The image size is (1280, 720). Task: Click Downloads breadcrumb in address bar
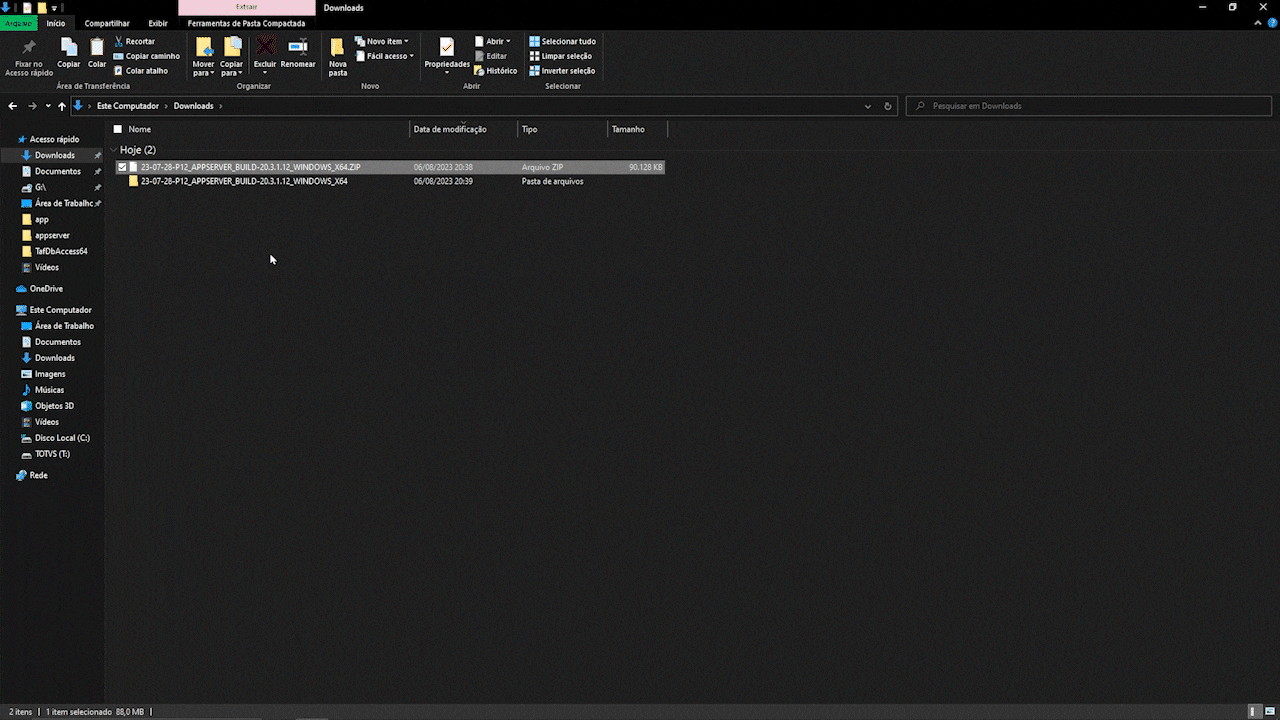coord(193,106)
